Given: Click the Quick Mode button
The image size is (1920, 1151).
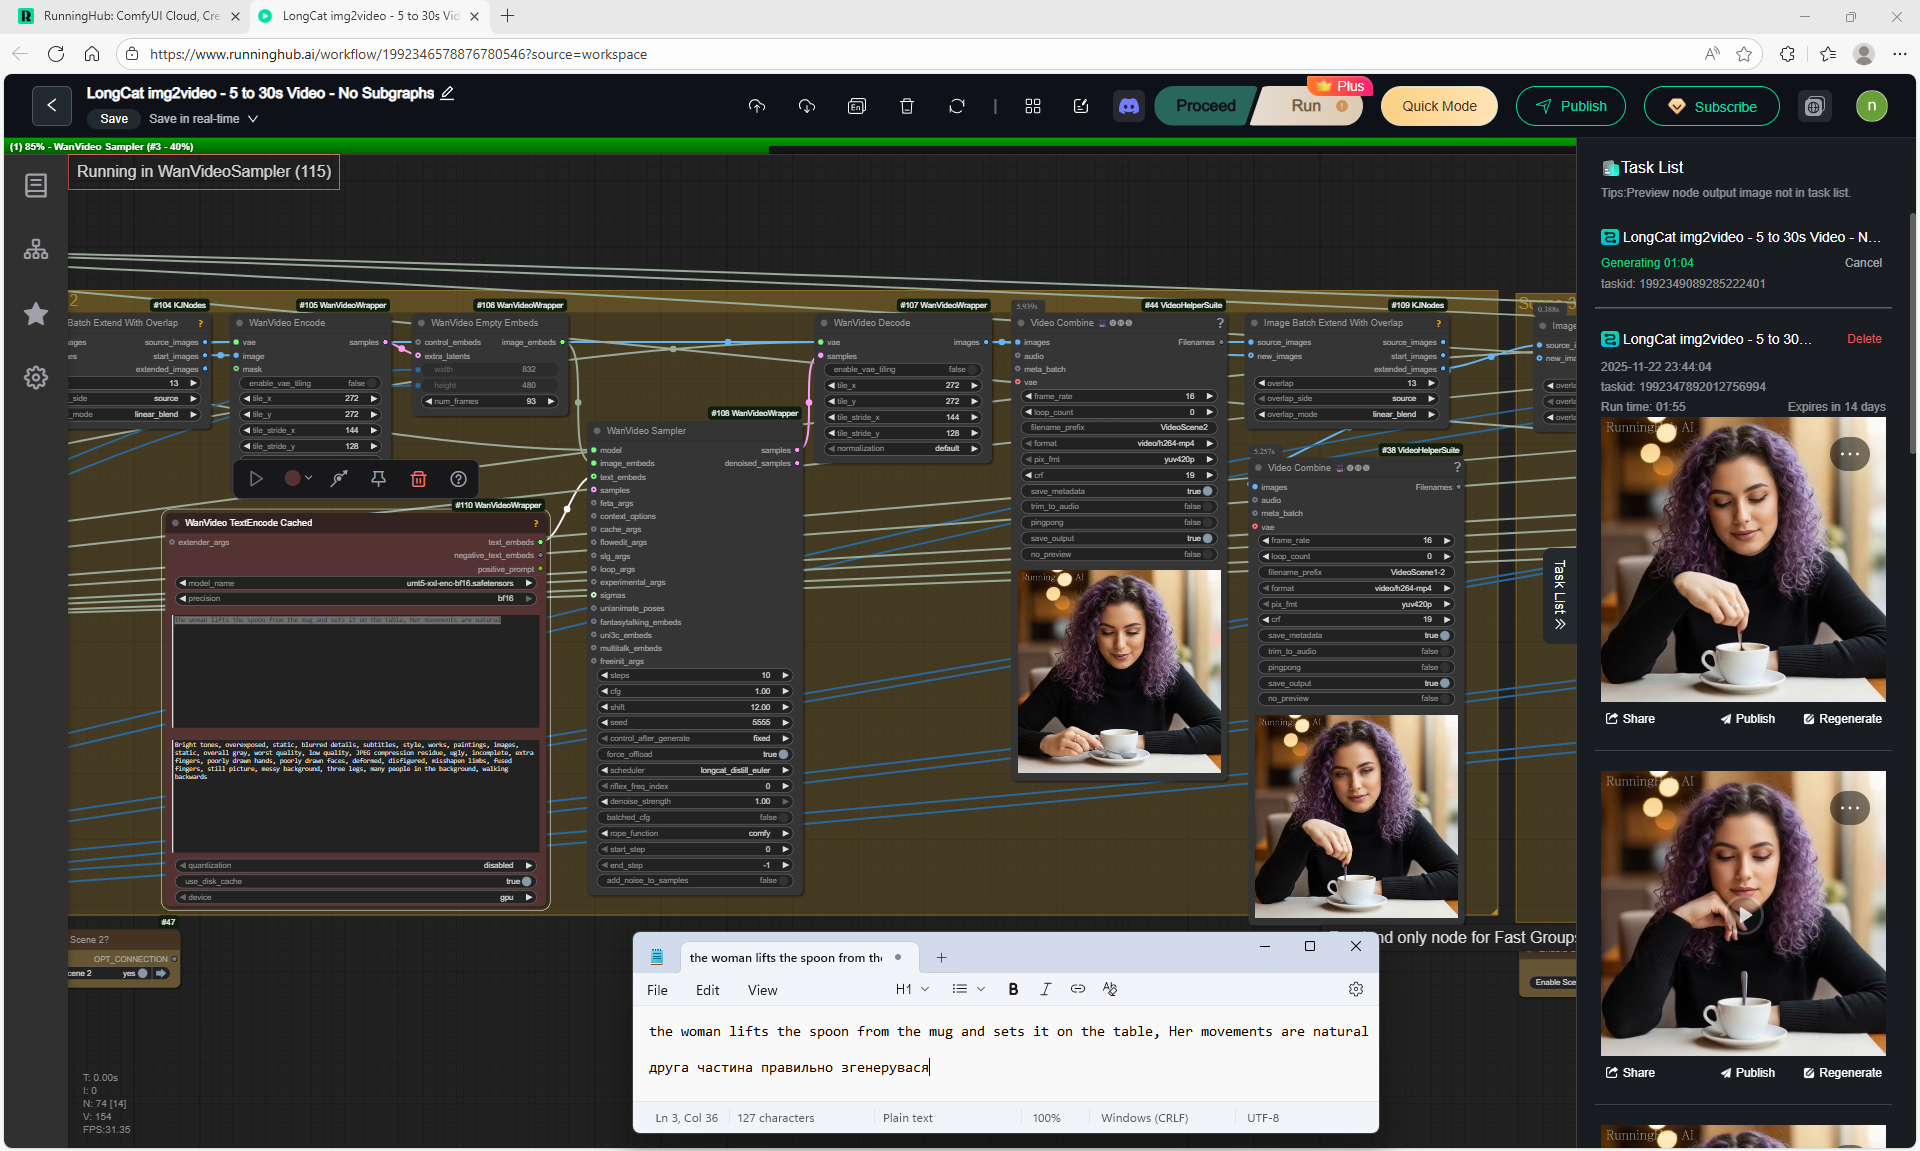Looking at the screenshot, I should 1439,106.
